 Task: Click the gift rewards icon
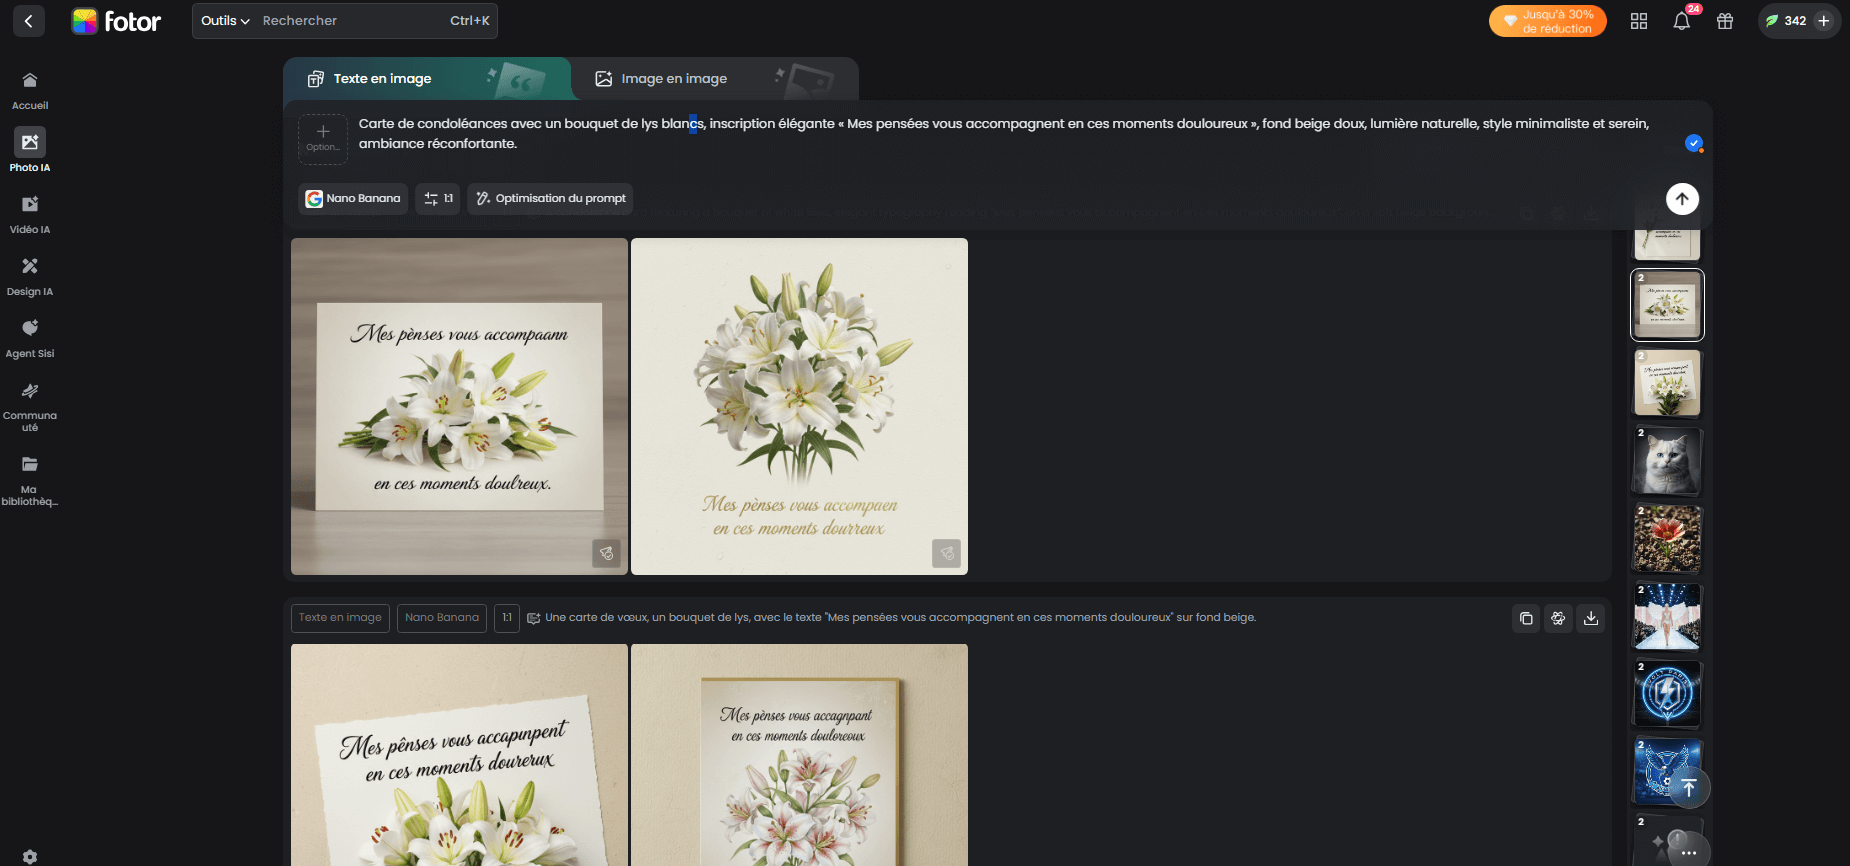[1725, 21]
